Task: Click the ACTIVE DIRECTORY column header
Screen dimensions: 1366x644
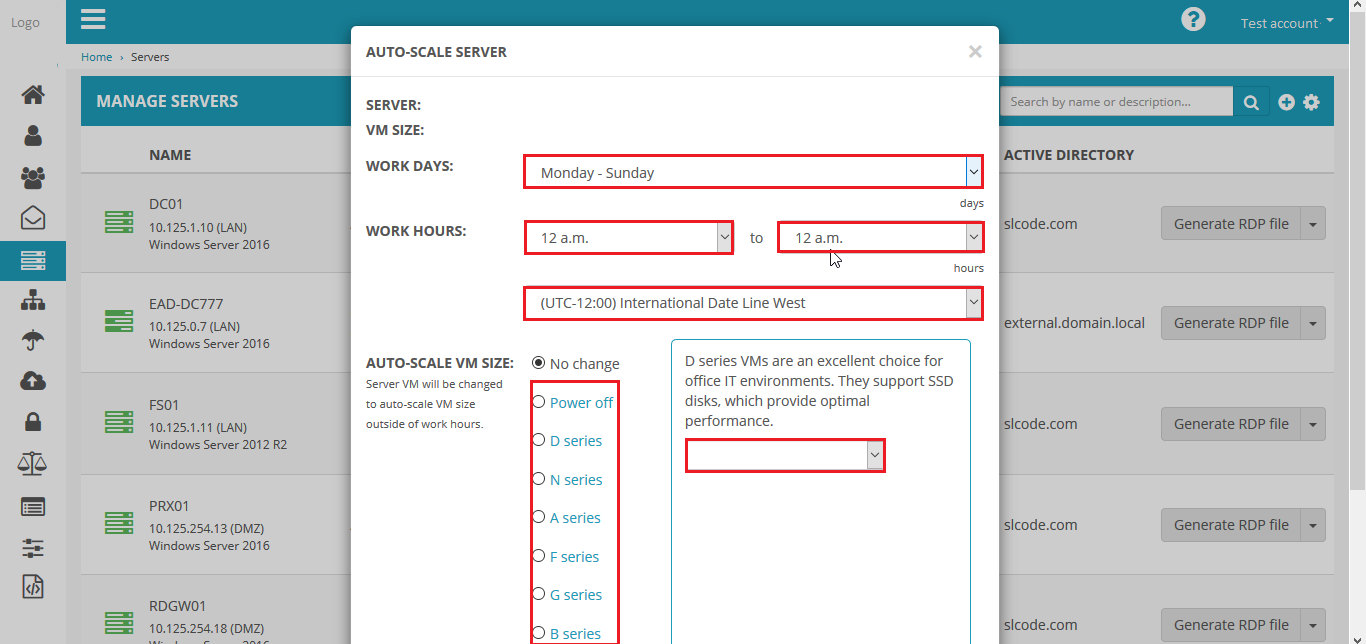Action: pos(1069,155)
